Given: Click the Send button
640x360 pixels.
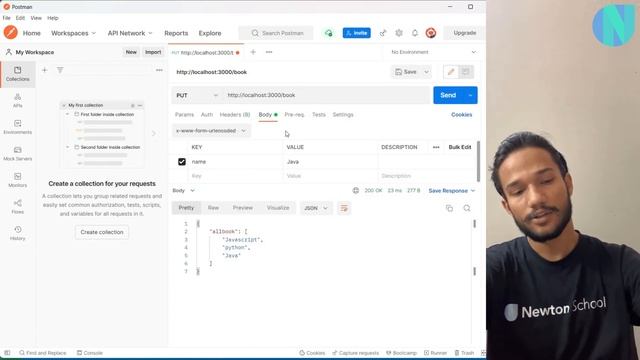Looking at the screenshot, I should tap(448, 96).
